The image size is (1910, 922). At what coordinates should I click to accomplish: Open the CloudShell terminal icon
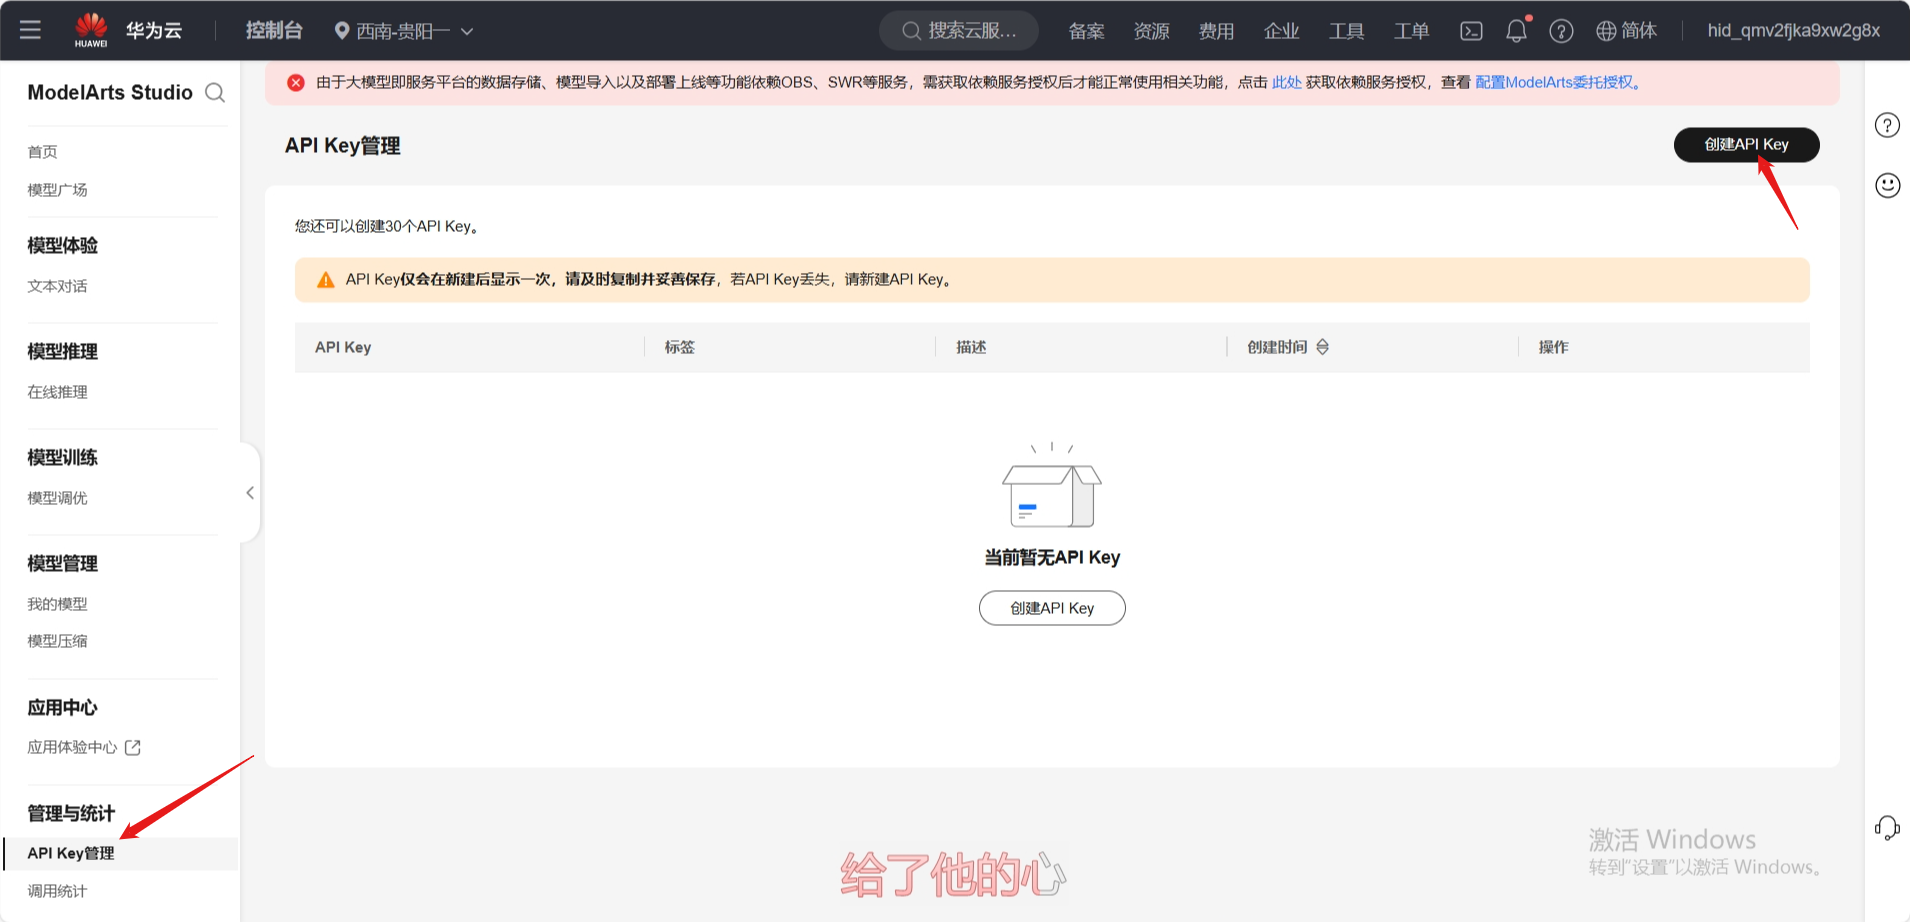[1471, 31]
